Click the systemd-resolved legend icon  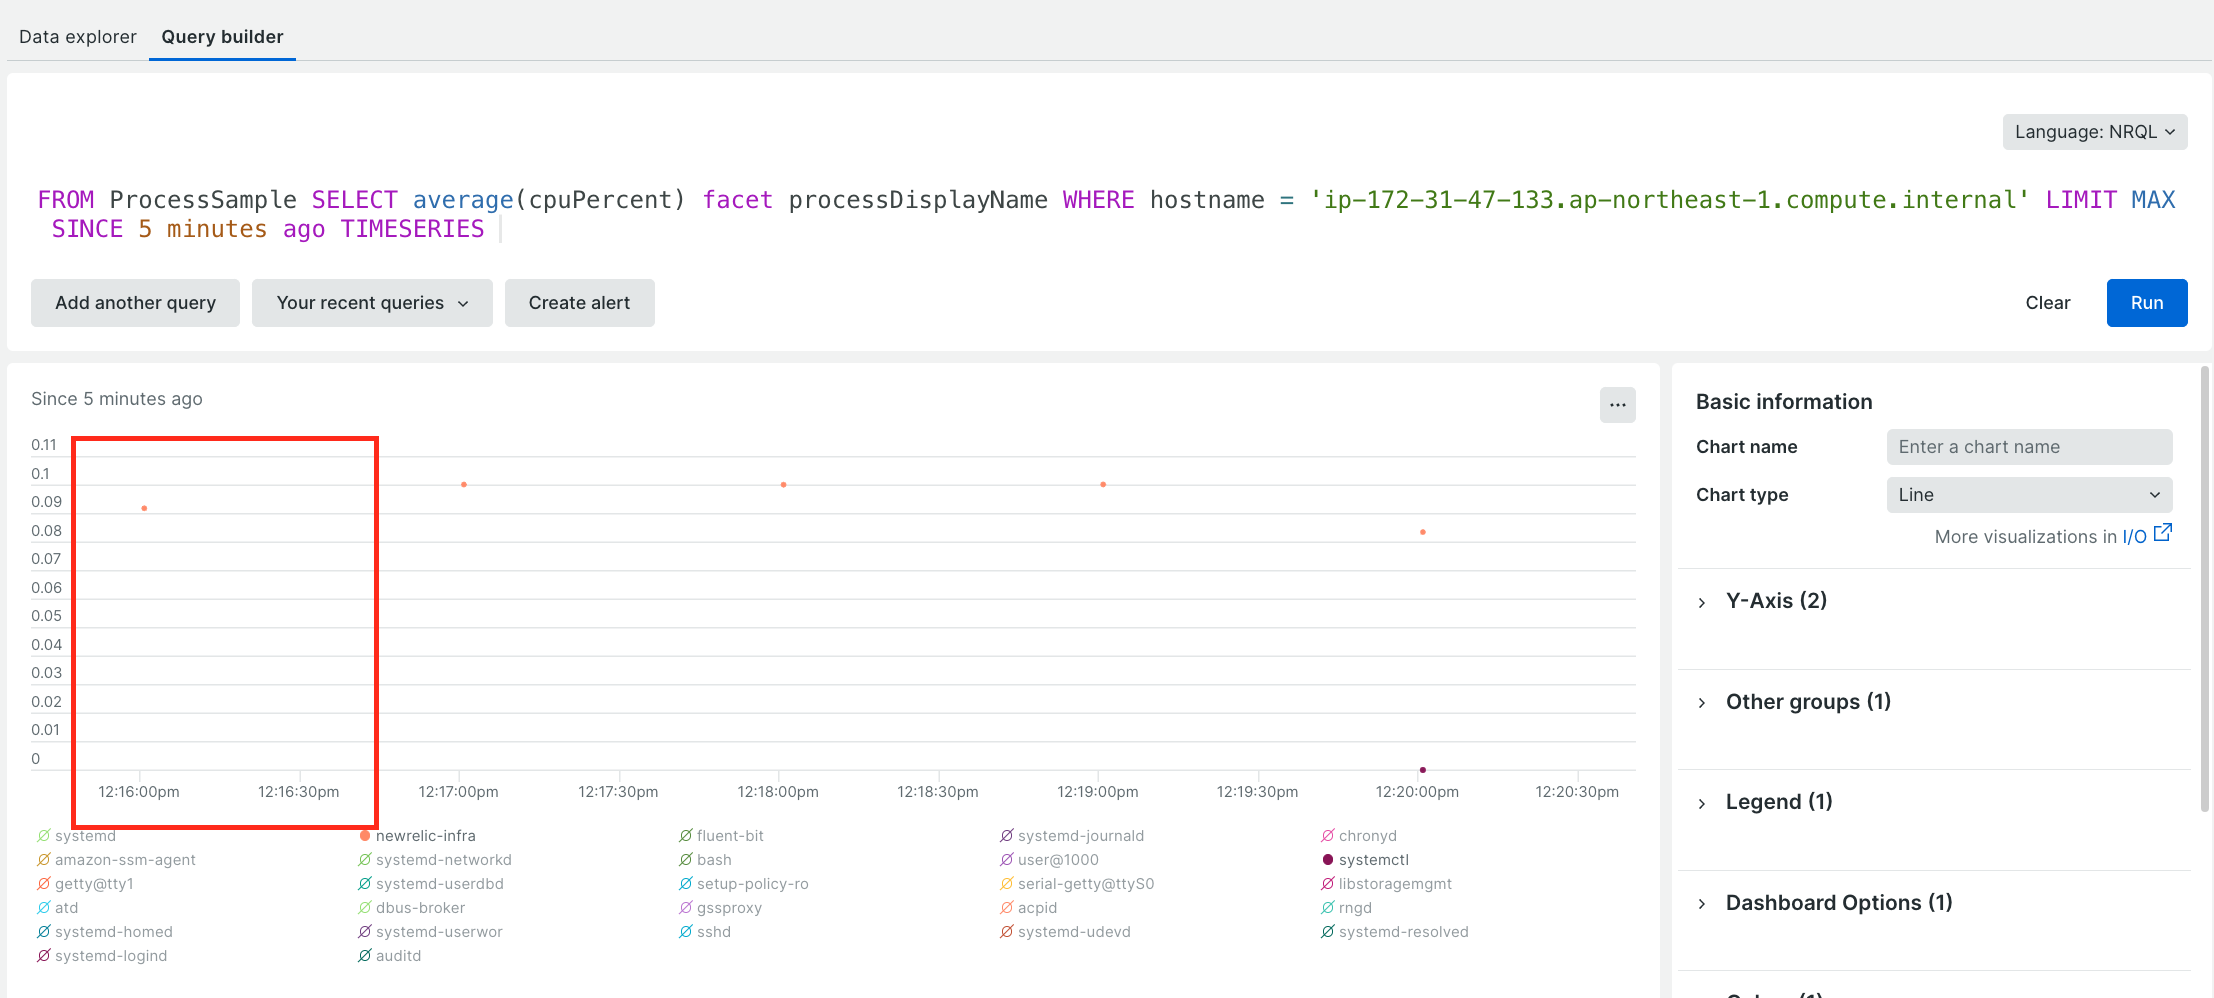click(x=1328, y=932)
